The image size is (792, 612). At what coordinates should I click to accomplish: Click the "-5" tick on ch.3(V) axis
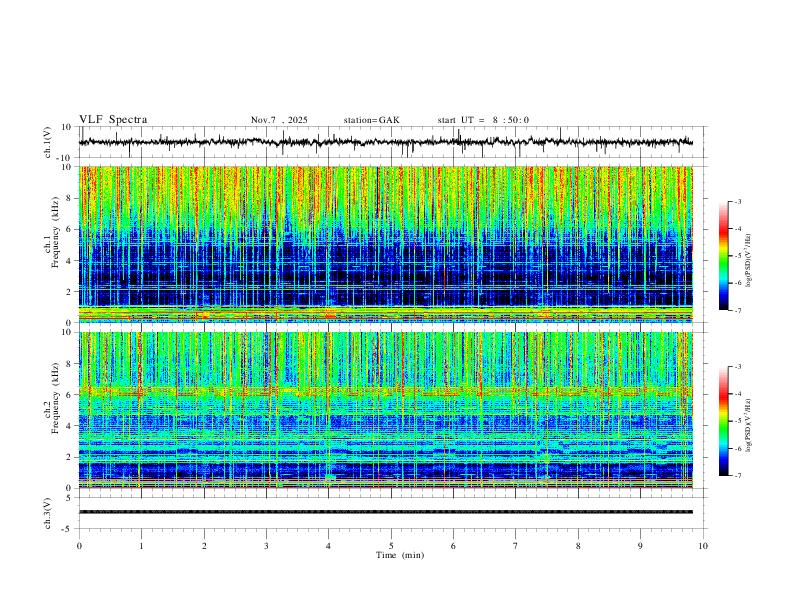pyautogui.click(x=68, y=529)
